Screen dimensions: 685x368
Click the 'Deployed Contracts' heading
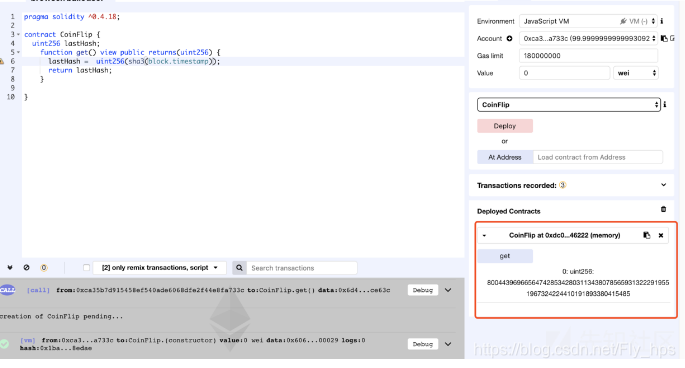tap(509, 211)
